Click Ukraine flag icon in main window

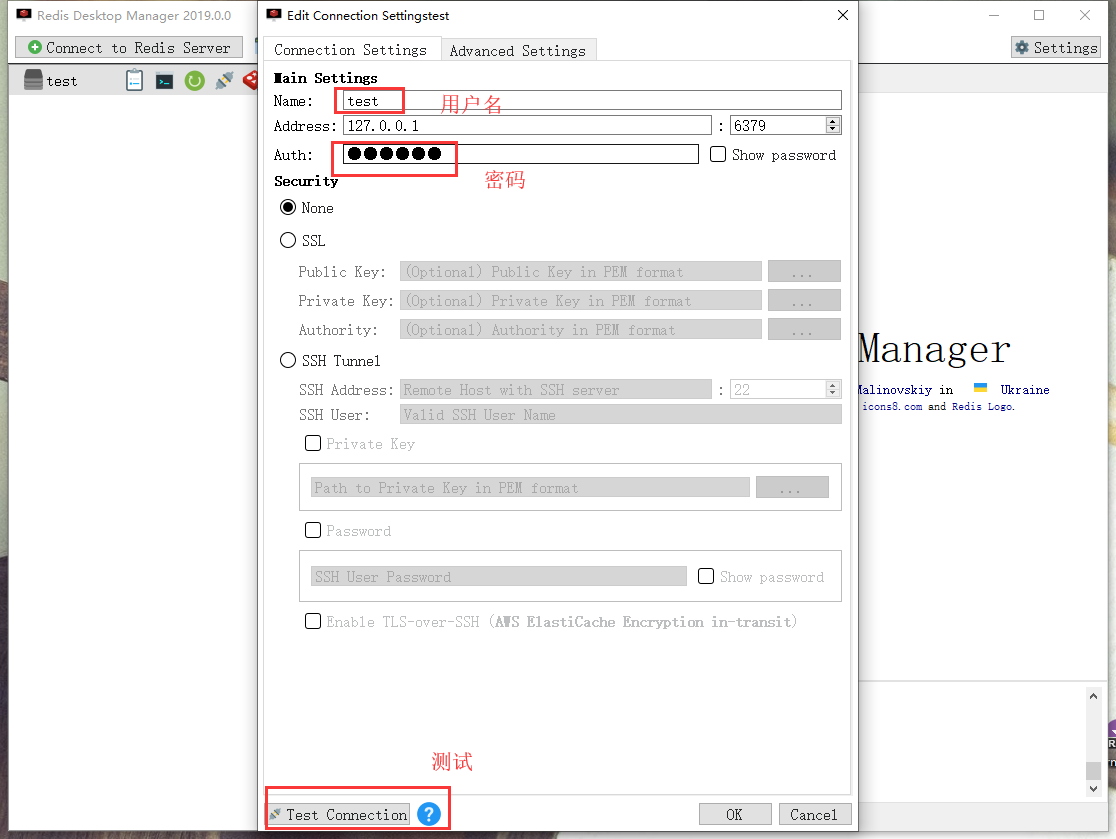tap(980, 388)
